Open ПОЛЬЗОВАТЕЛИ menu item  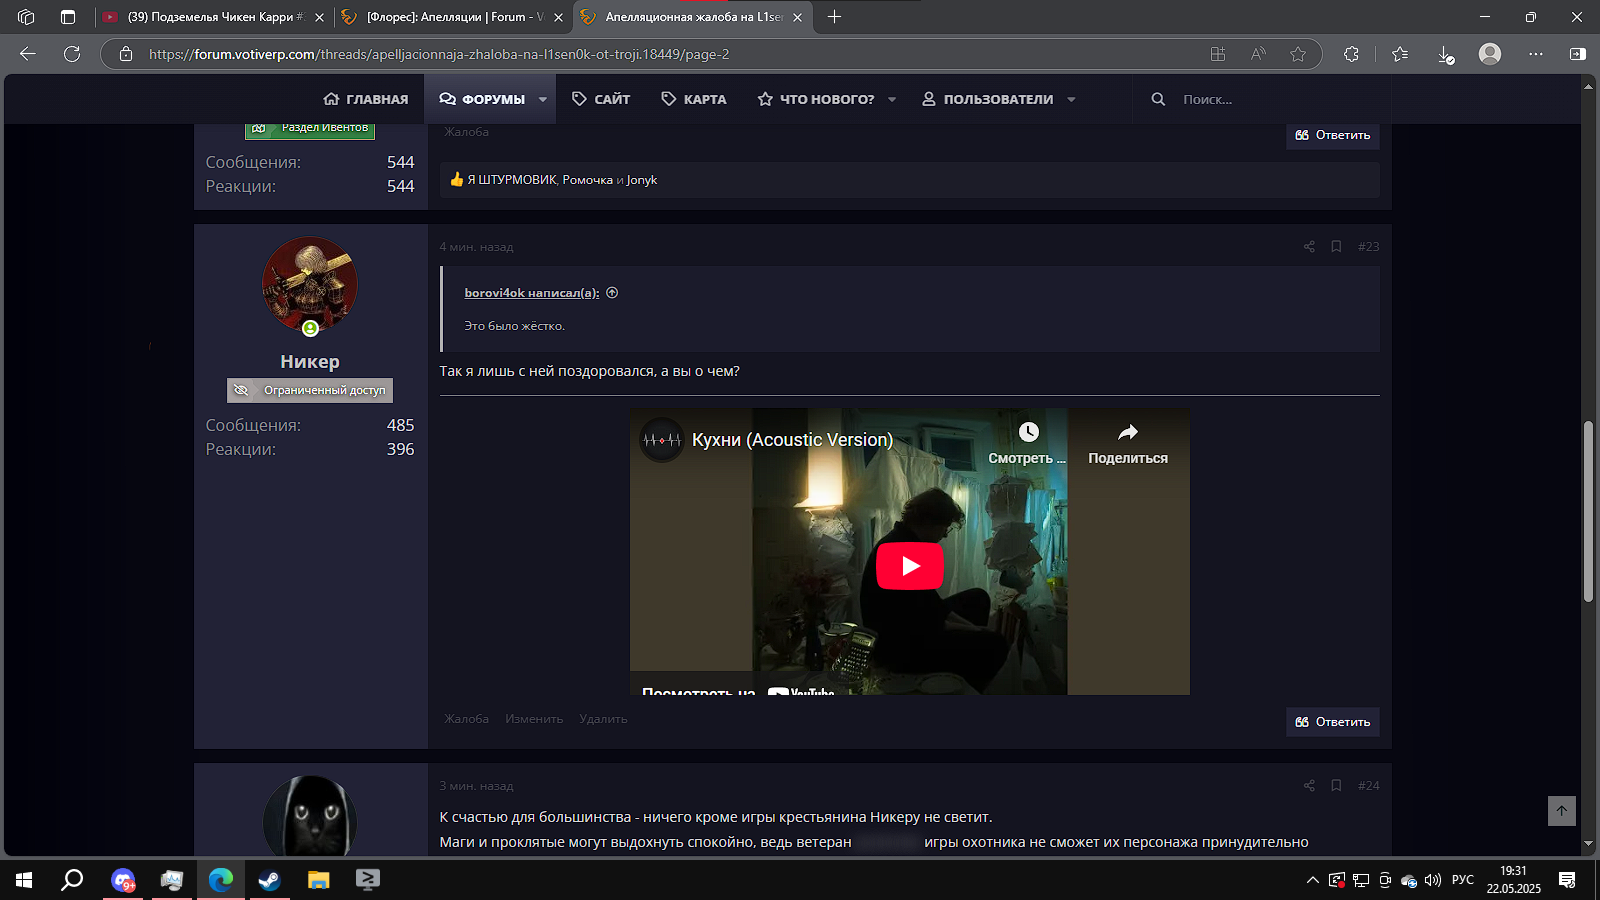[x=987, y=99]
